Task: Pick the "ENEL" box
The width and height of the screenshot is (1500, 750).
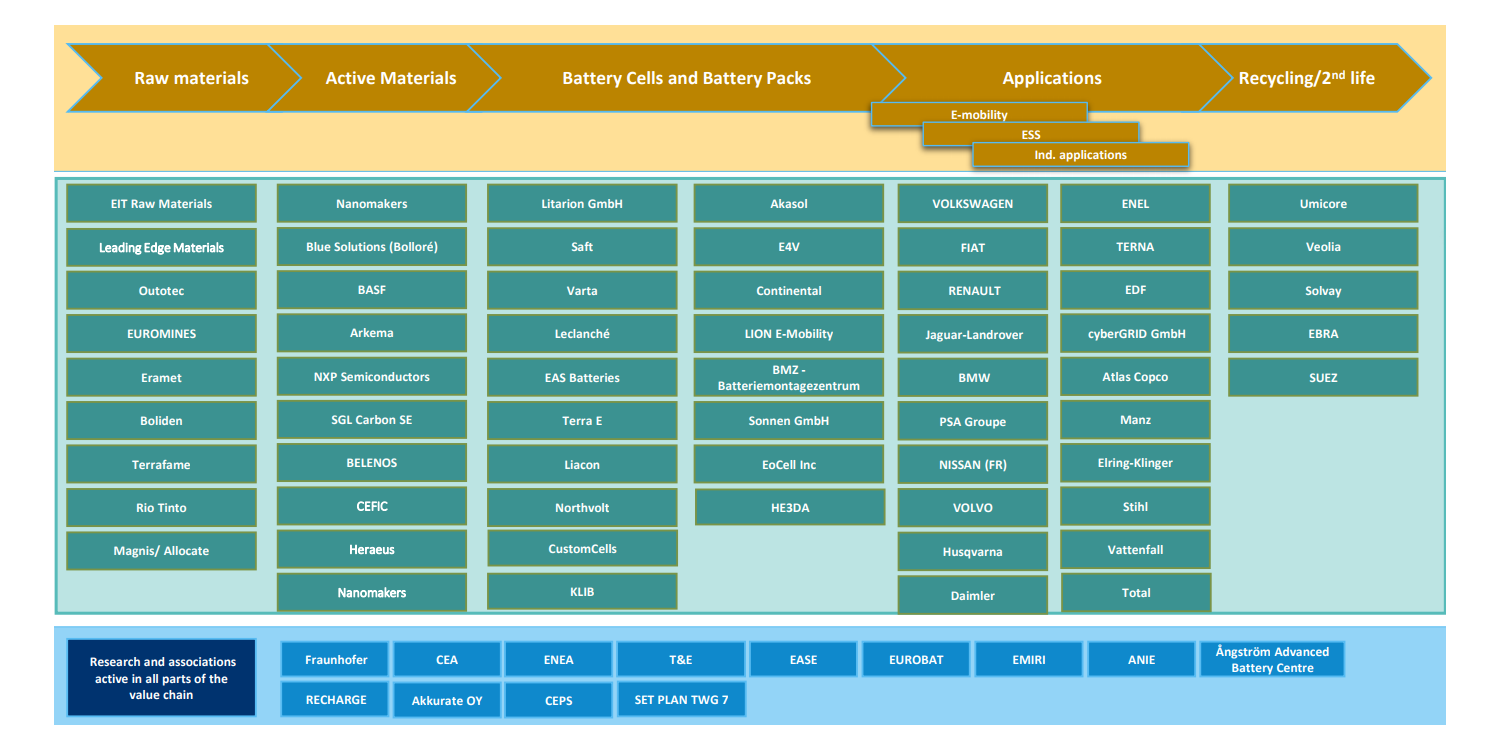Action: (x=1136, y=204)
